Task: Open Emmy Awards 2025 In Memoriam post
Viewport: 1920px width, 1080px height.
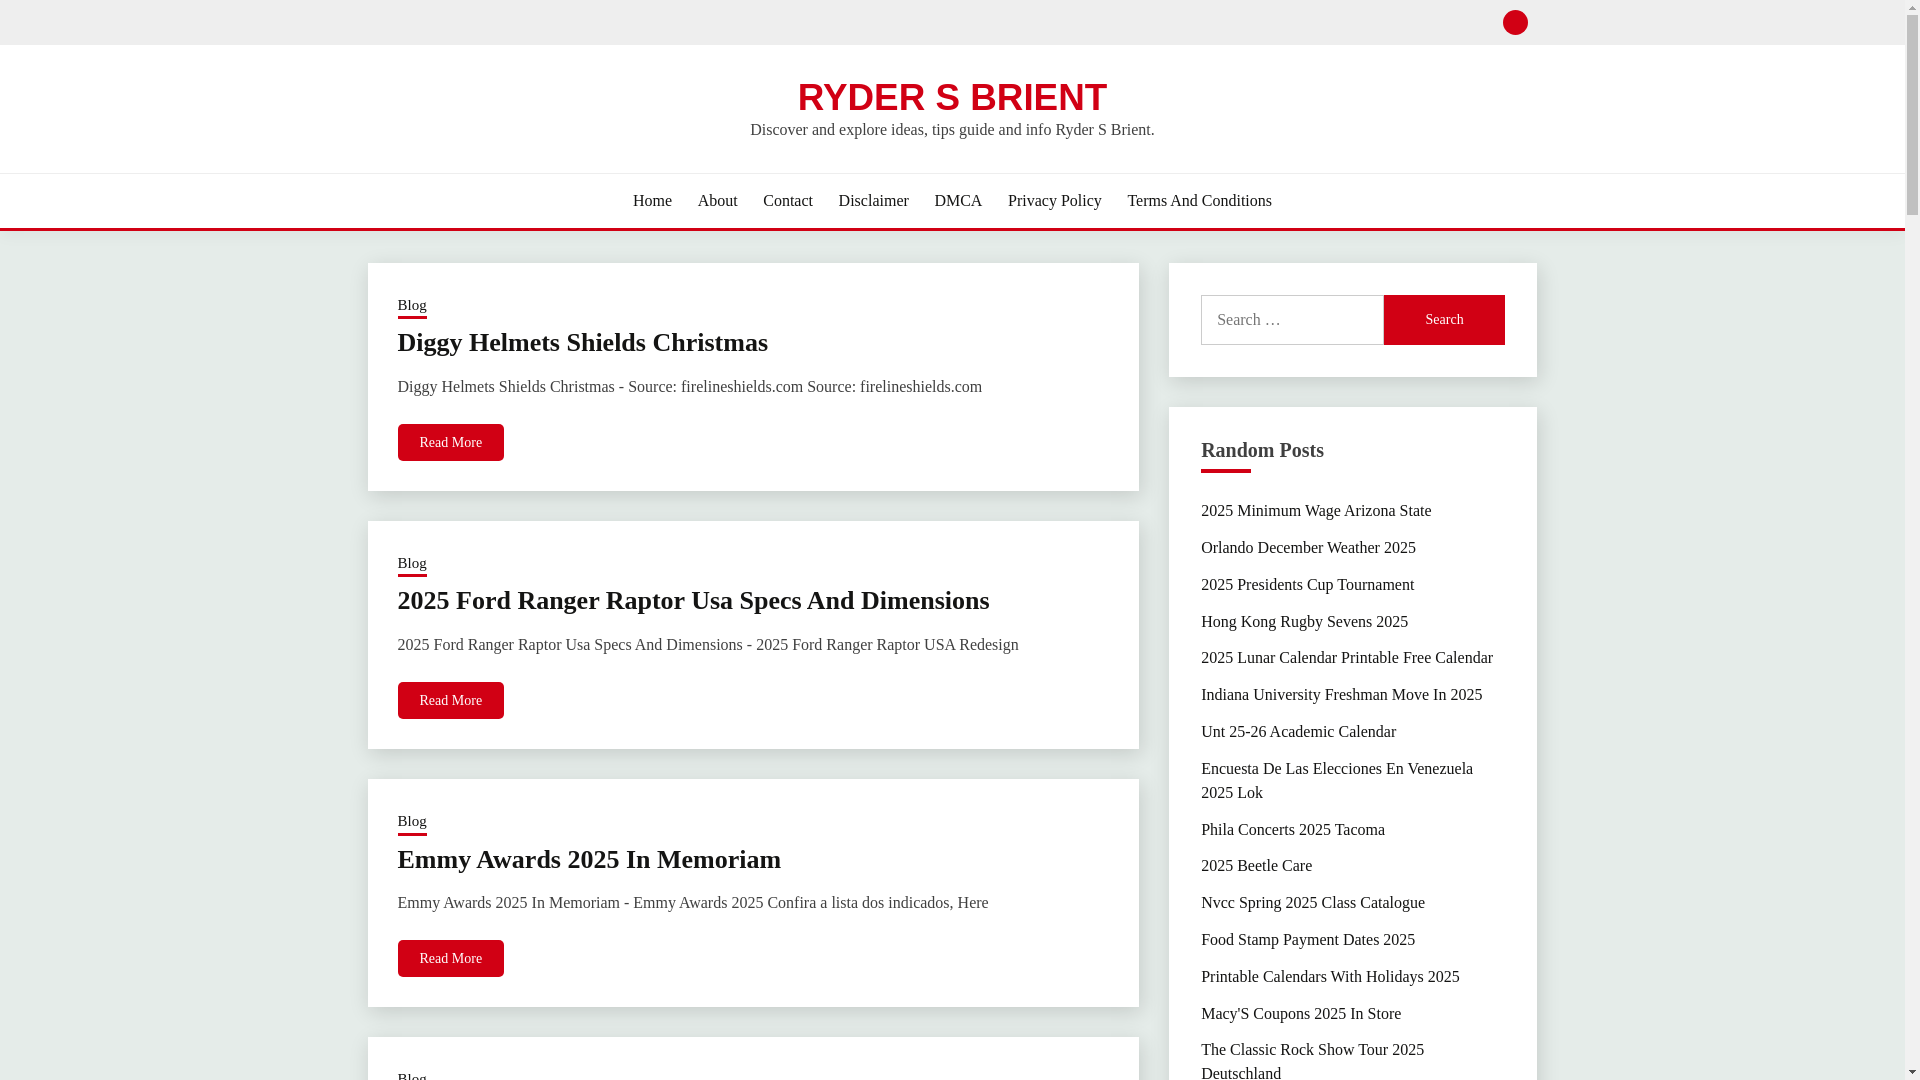Action: click(589, 860)
